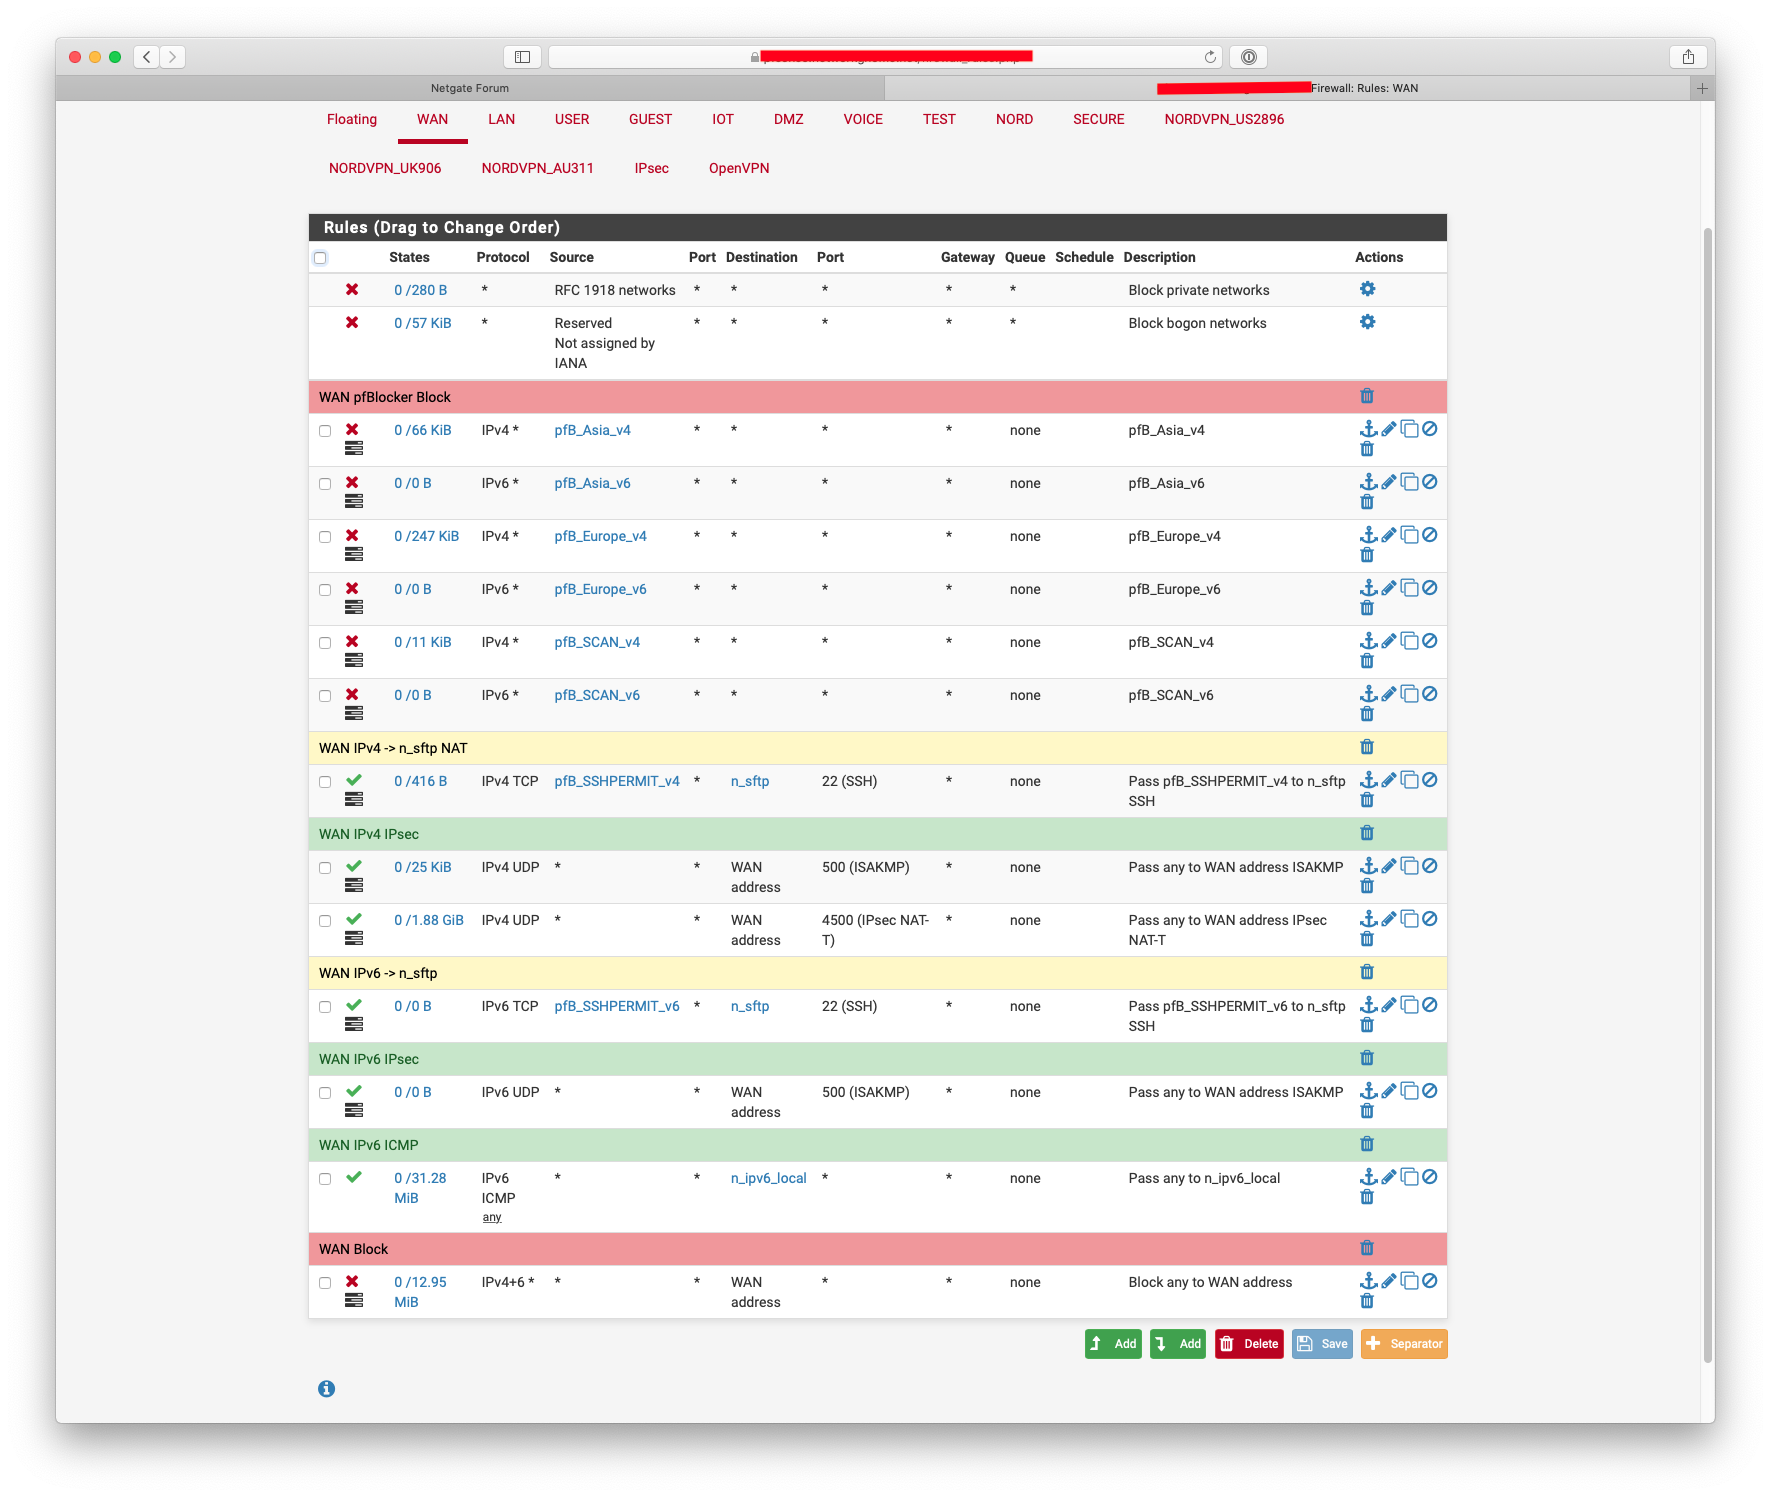Move checked rules above pfB_Europe_v6 via anchor
This screenshot has width=1771, height=1497.
point(1369,588)
